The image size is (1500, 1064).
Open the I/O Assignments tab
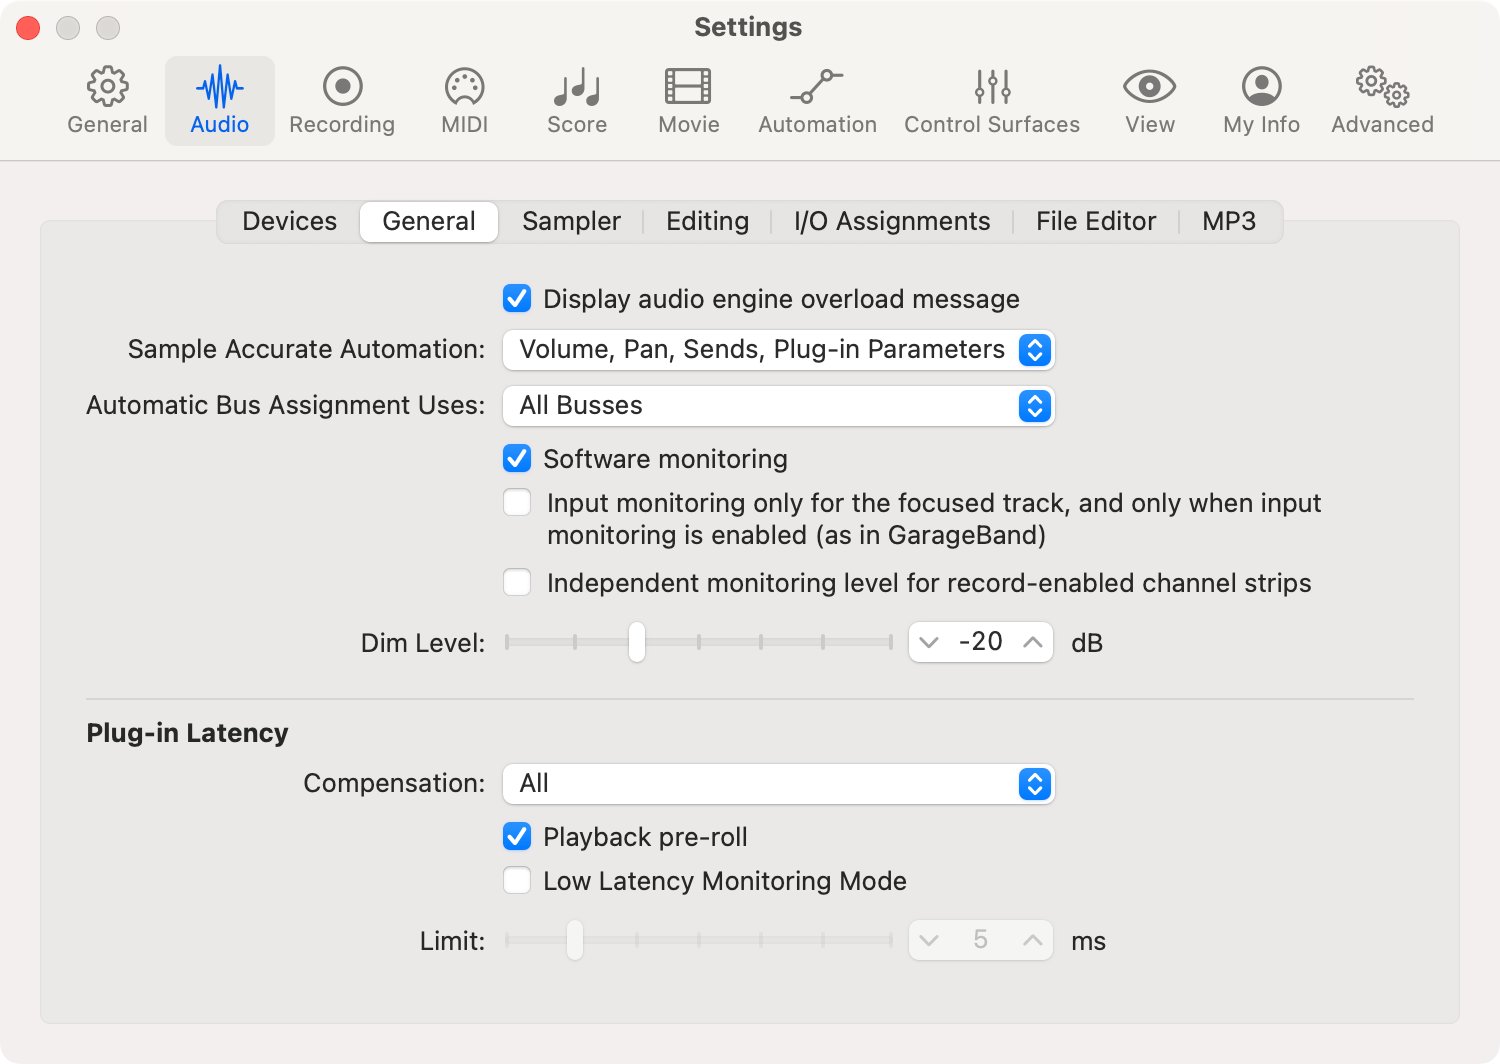click(891, 221)
